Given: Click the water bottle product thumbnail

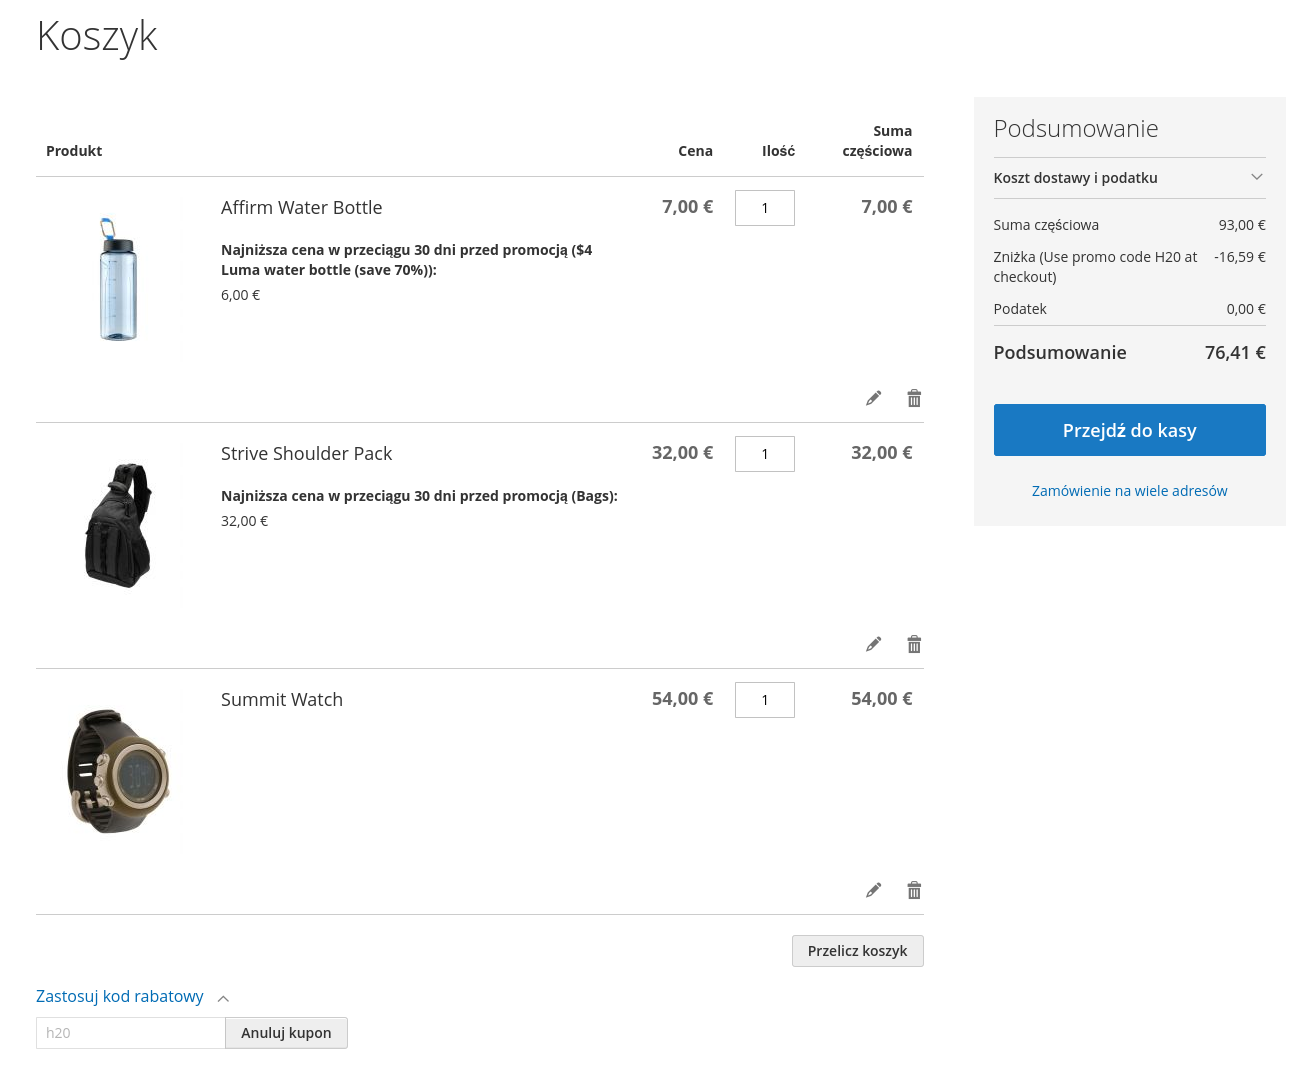Looking at the screenshot, I should point(118,279).
